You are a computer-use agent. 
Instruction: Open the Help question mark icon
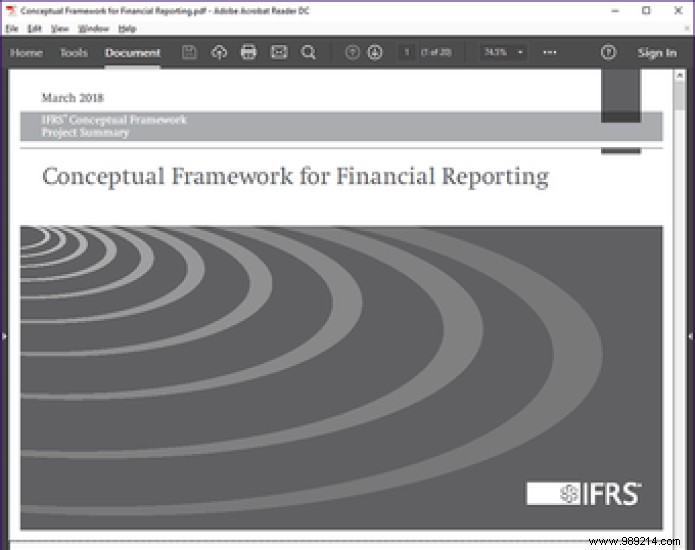pyautogui.click(x=608, y=52)
